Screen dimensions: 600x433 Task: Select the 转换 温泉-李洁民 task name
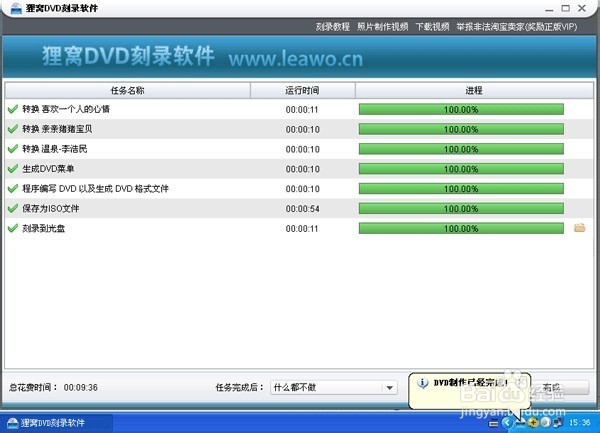(x=55, y=149)
